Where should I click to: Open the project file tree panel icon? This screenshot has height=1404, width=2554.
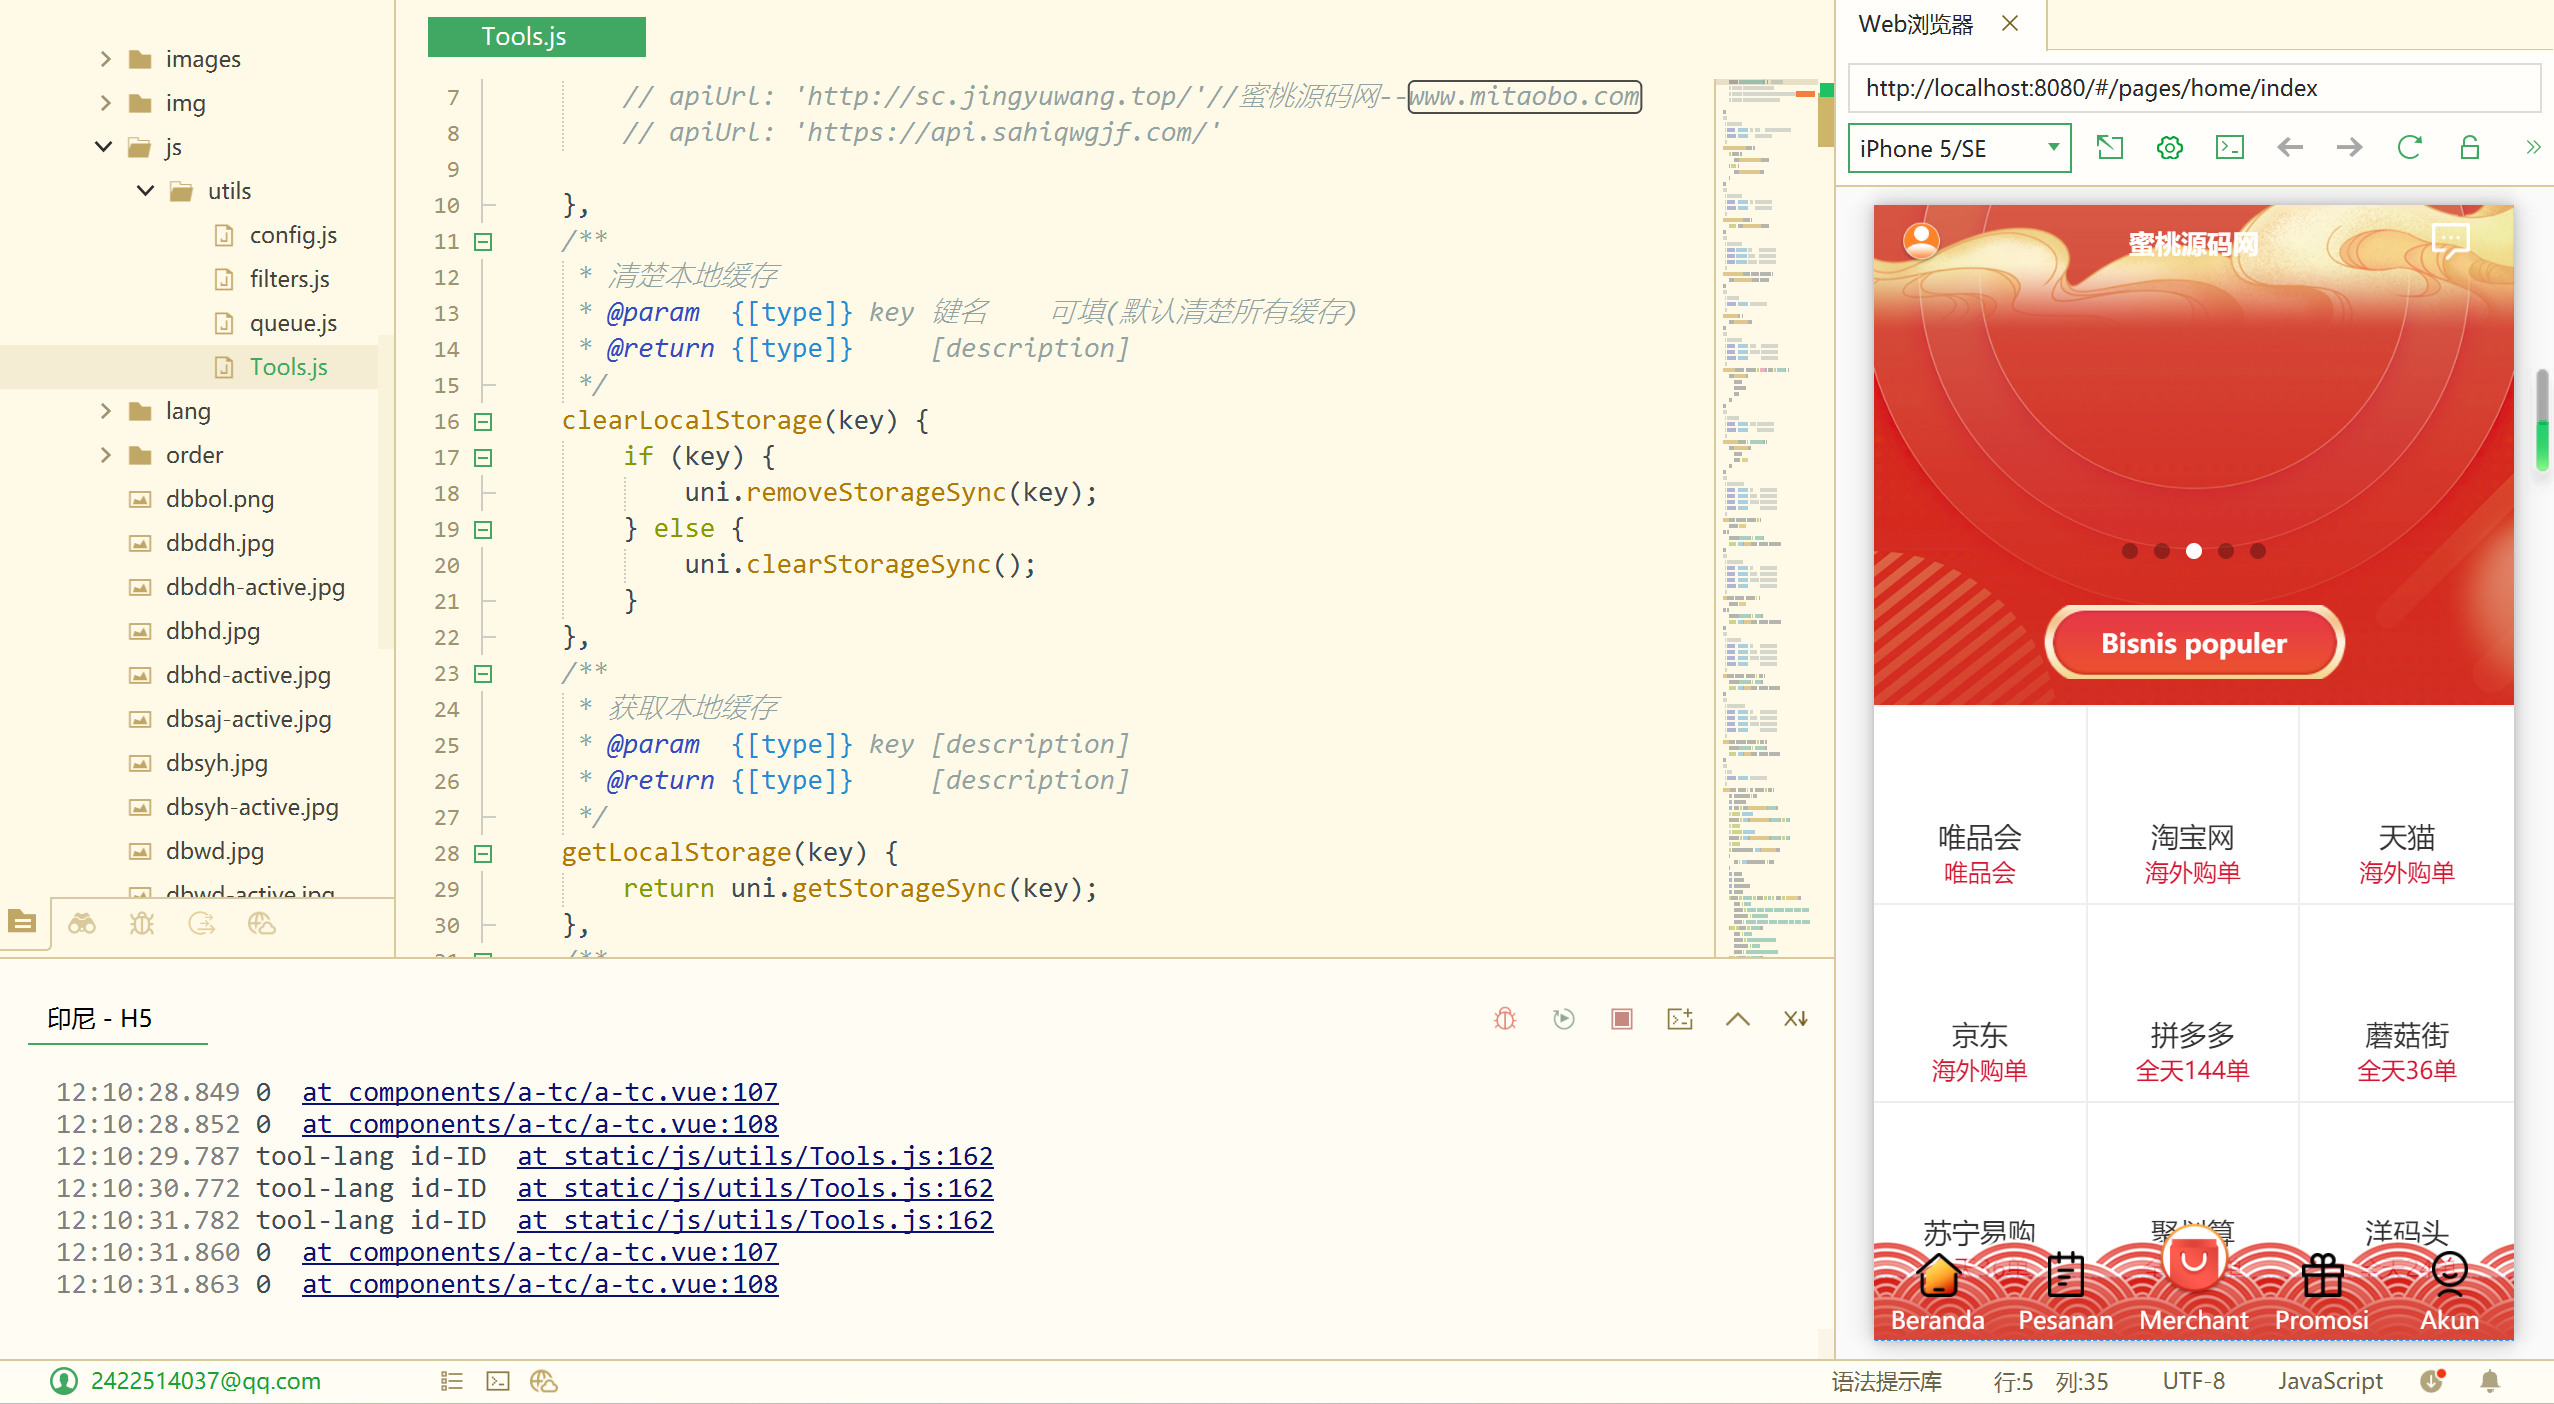(x=22, y=922)
